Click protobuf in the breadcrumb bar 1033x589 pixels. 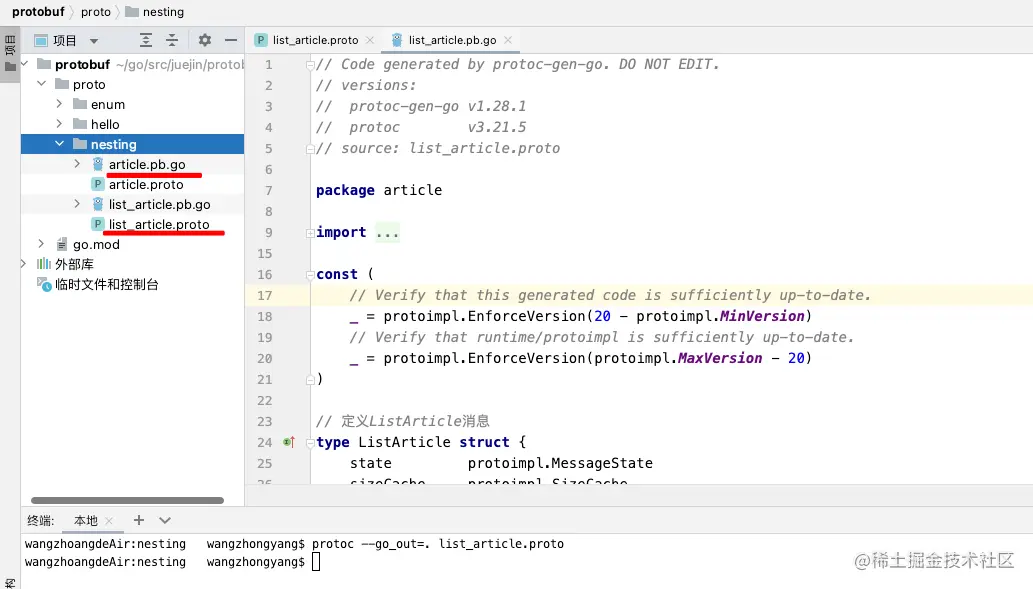point(38,12)
